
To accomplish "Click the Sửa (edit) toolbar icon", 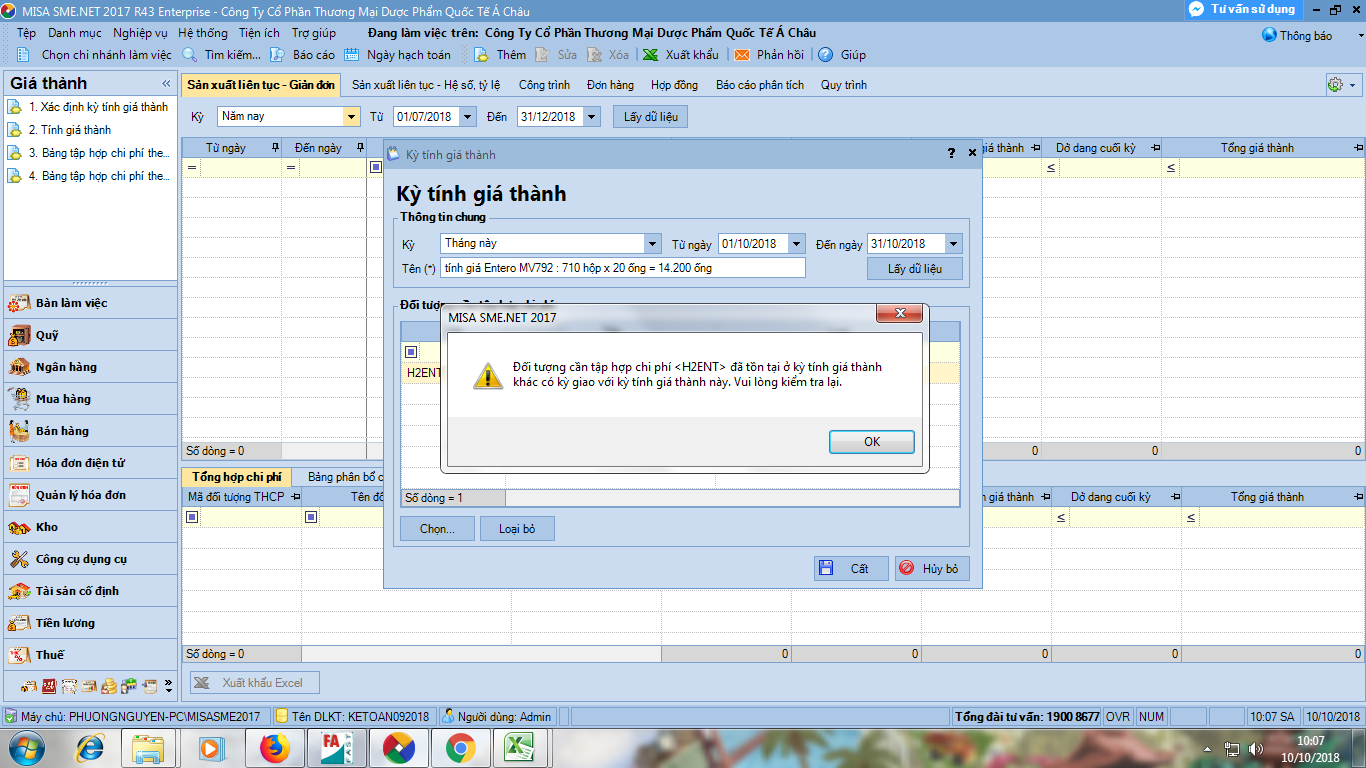I will [543, 55].
